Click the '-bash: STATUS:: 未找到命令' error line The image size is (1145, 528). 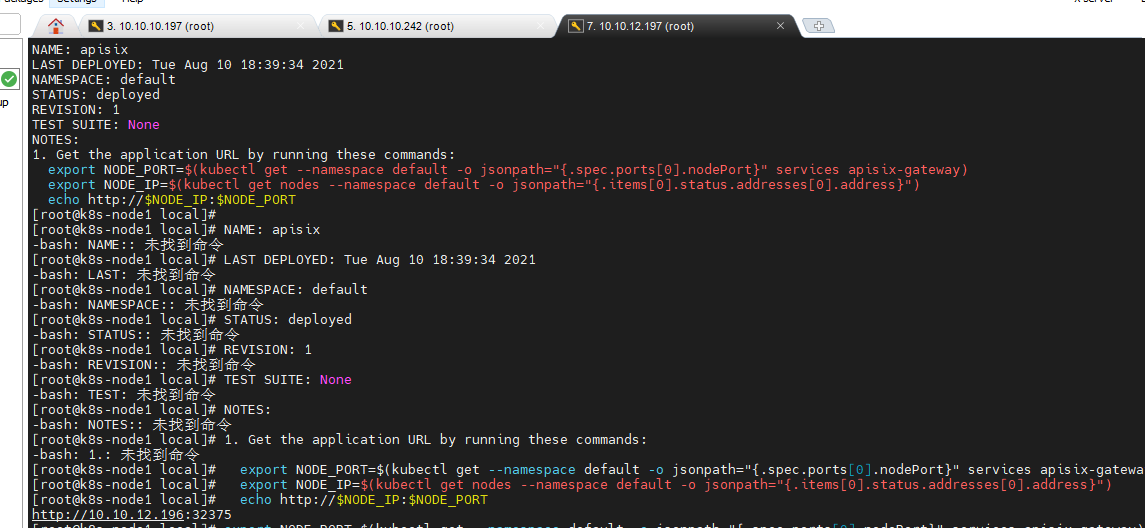pos(136,334)
